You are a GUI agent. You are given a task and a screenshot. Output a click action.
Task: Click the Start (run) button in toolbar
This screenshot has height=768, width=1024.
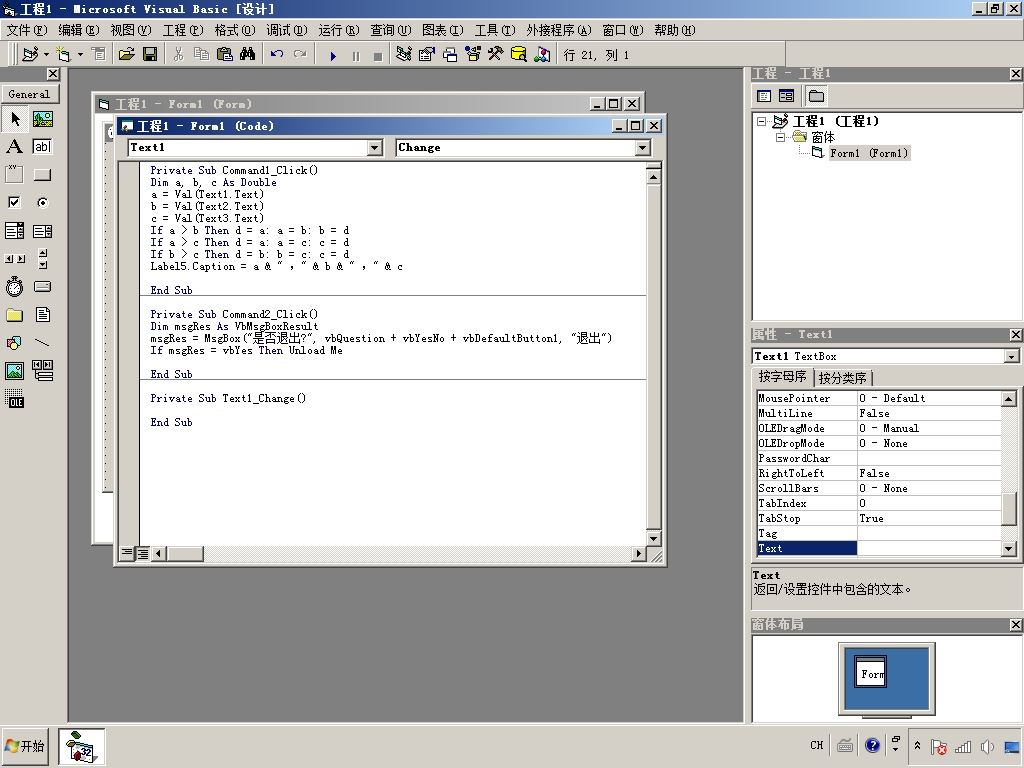point(333,55)
